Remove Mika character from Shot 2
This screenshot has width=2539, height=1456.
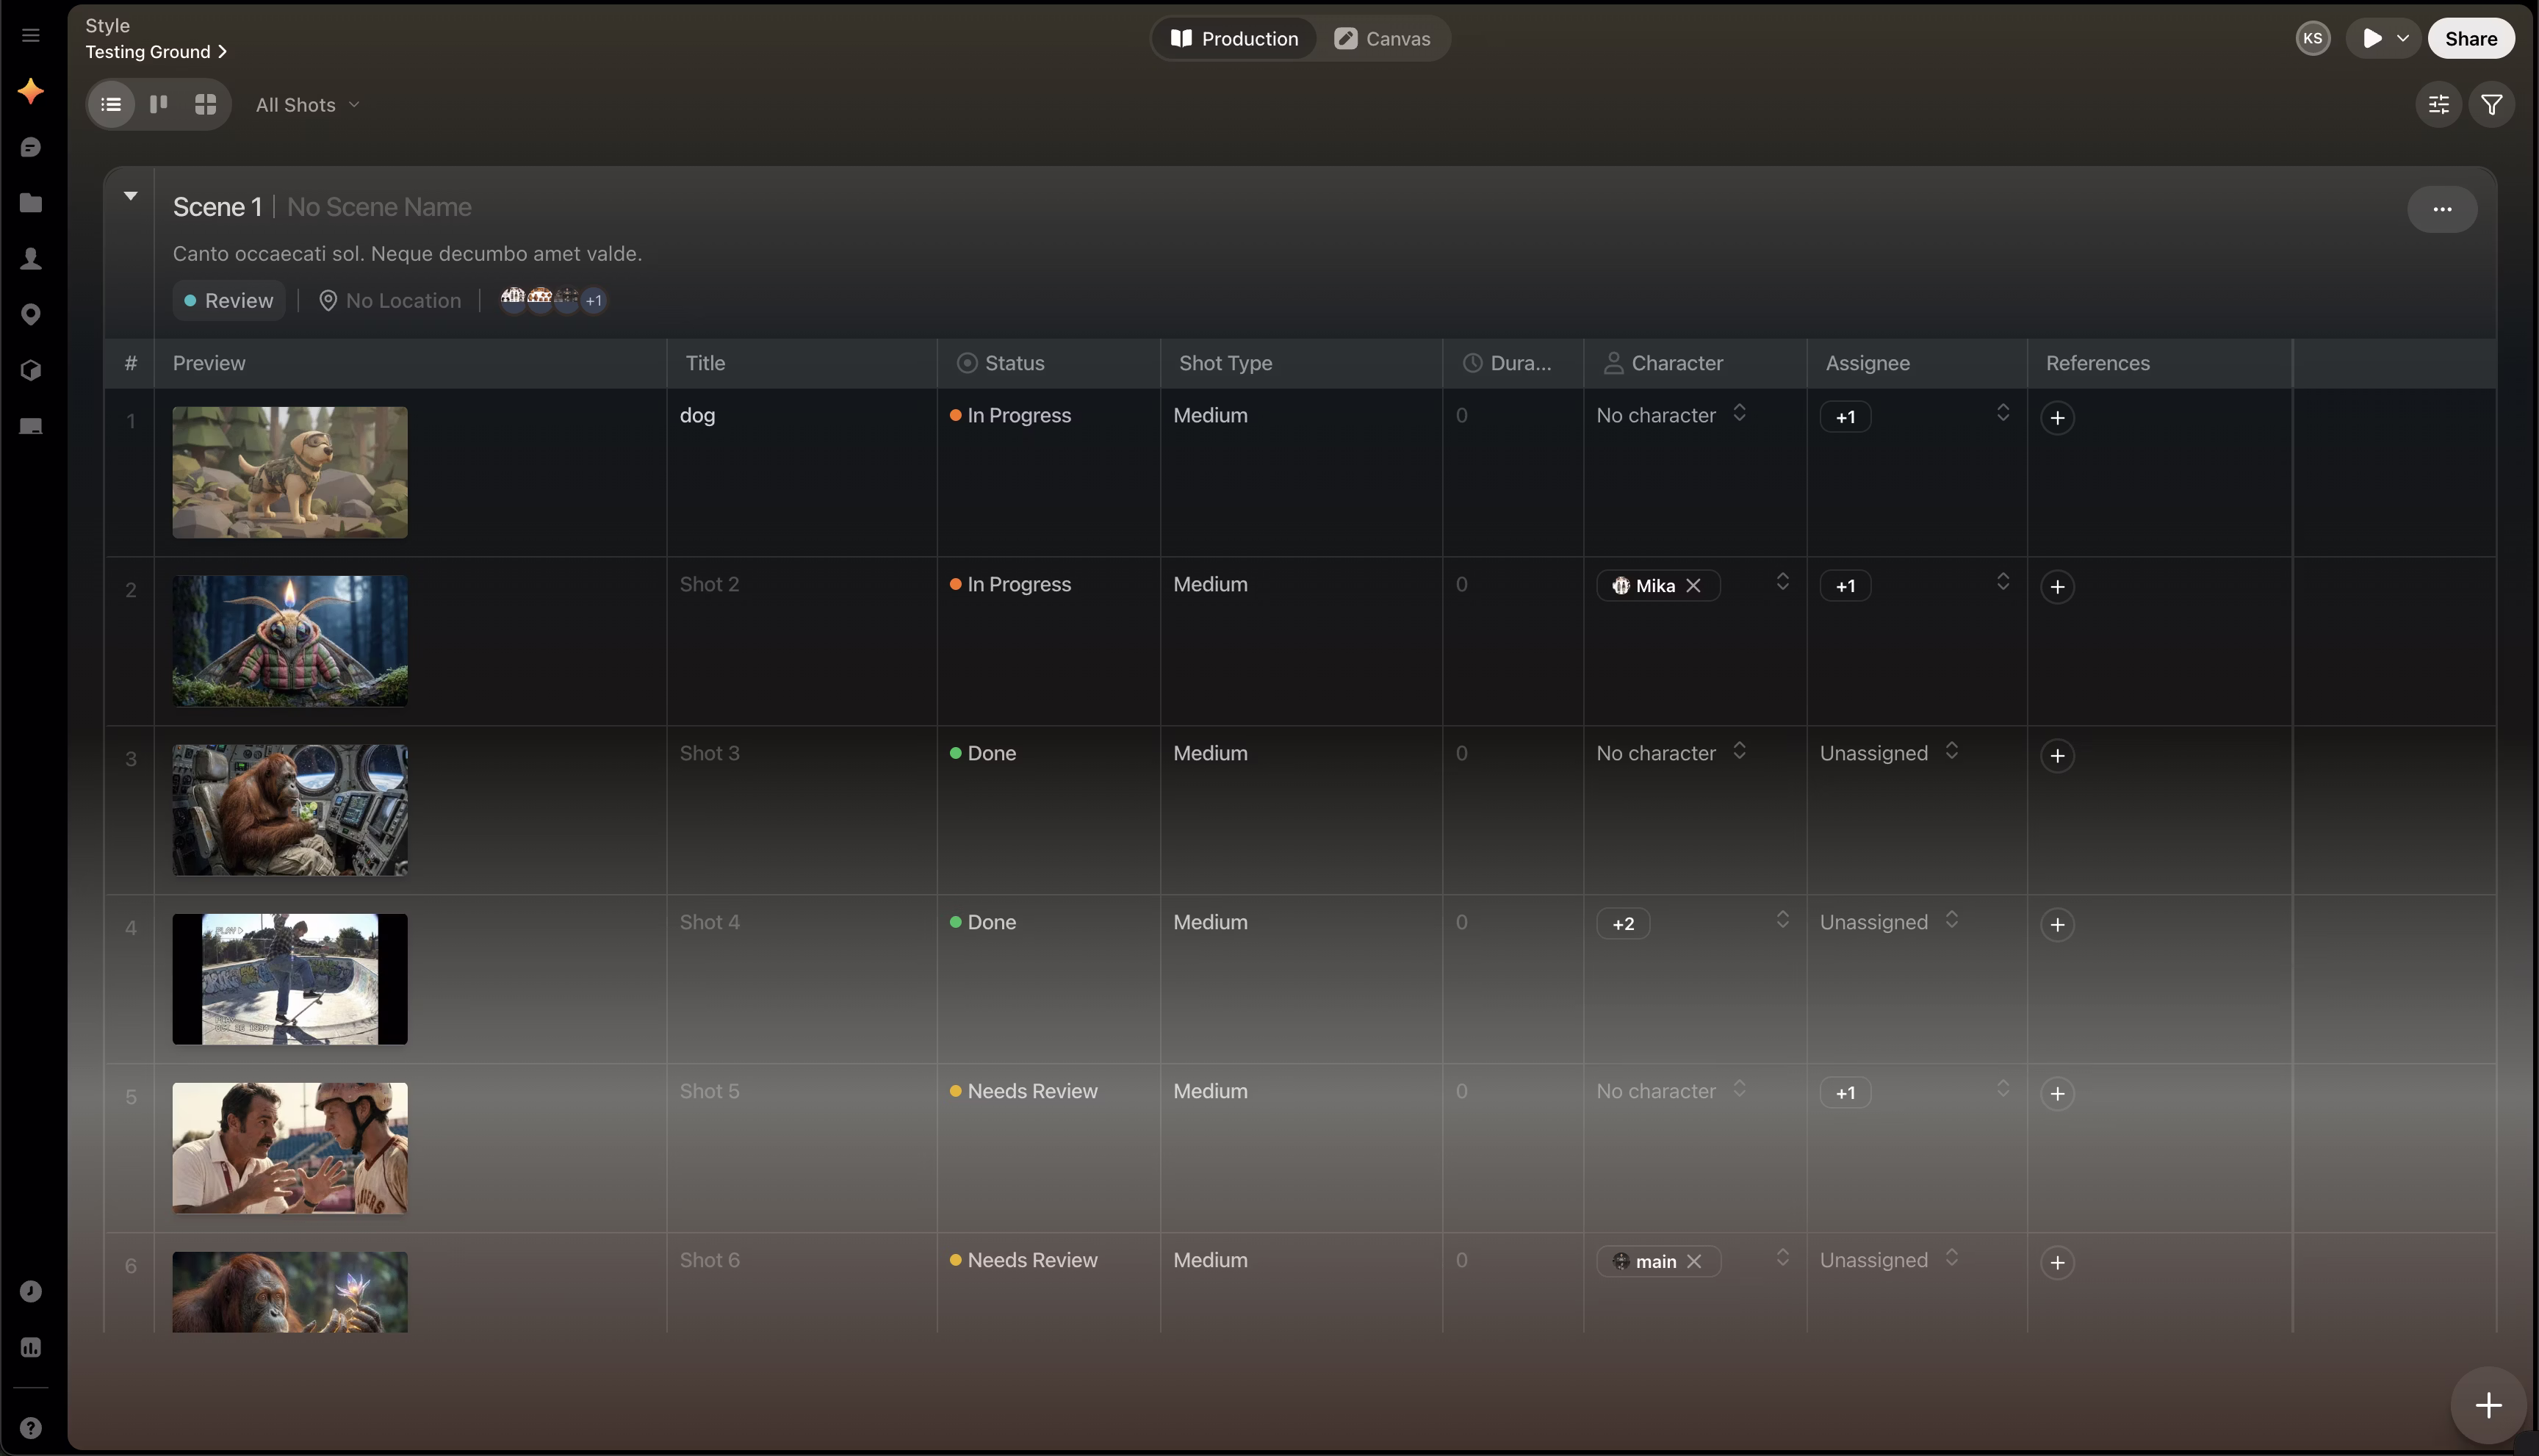(1693, 586)
